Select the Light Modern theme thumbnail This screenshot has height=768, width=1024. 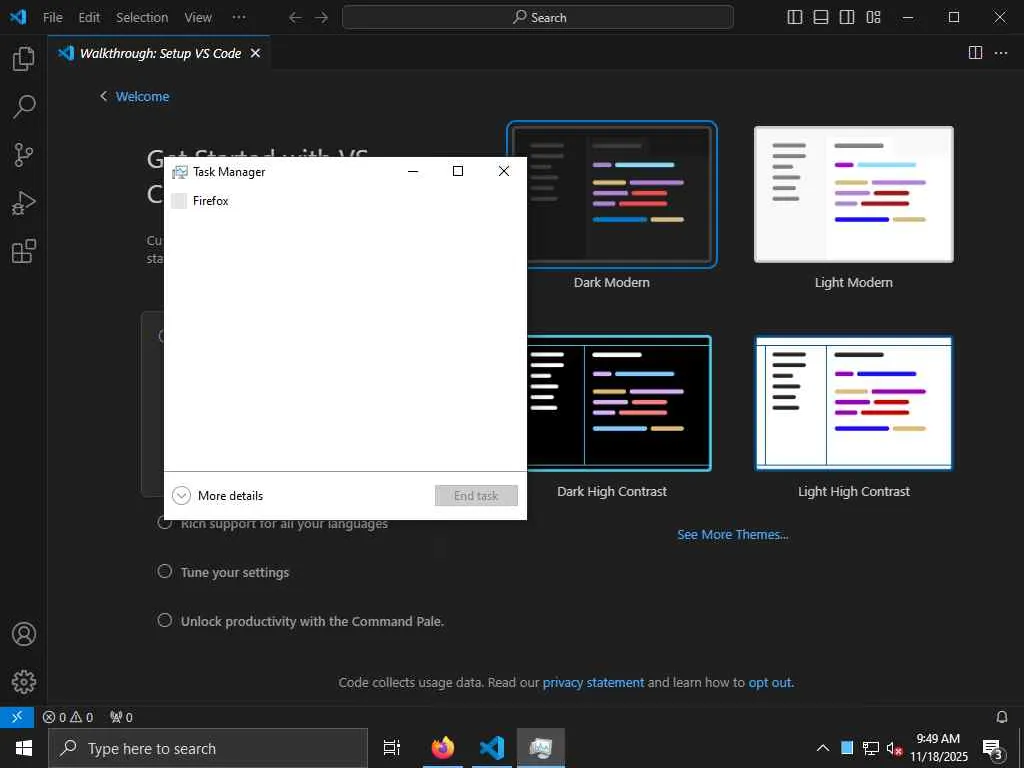(x=854, y=195)
